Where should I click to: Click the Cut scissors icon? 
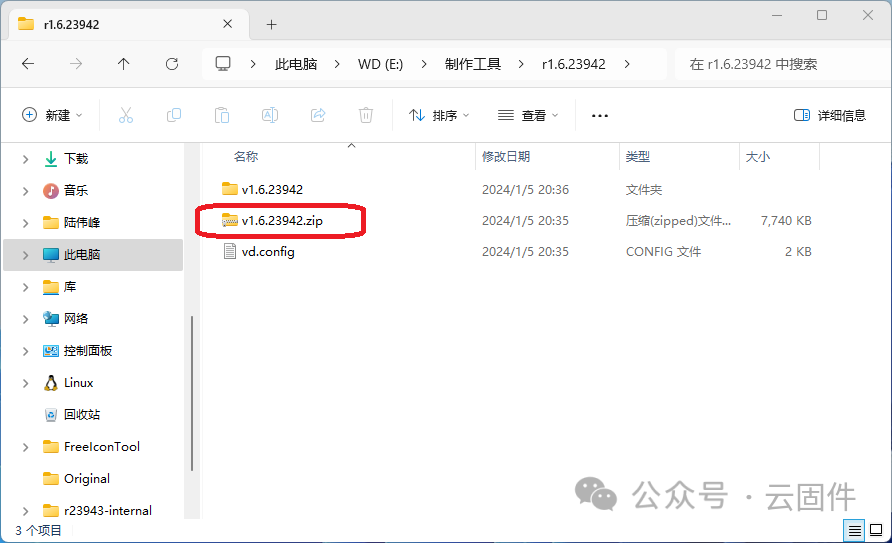[126, 115]
